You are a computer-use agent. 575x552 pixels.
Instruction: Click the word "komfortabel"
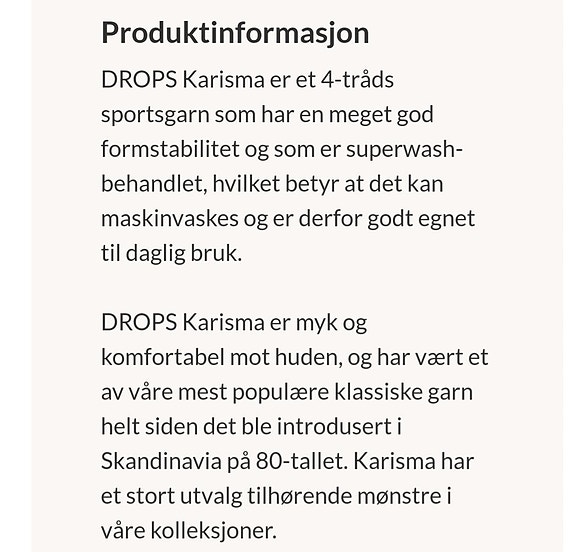pyautogui.click(x=162, y=357)
